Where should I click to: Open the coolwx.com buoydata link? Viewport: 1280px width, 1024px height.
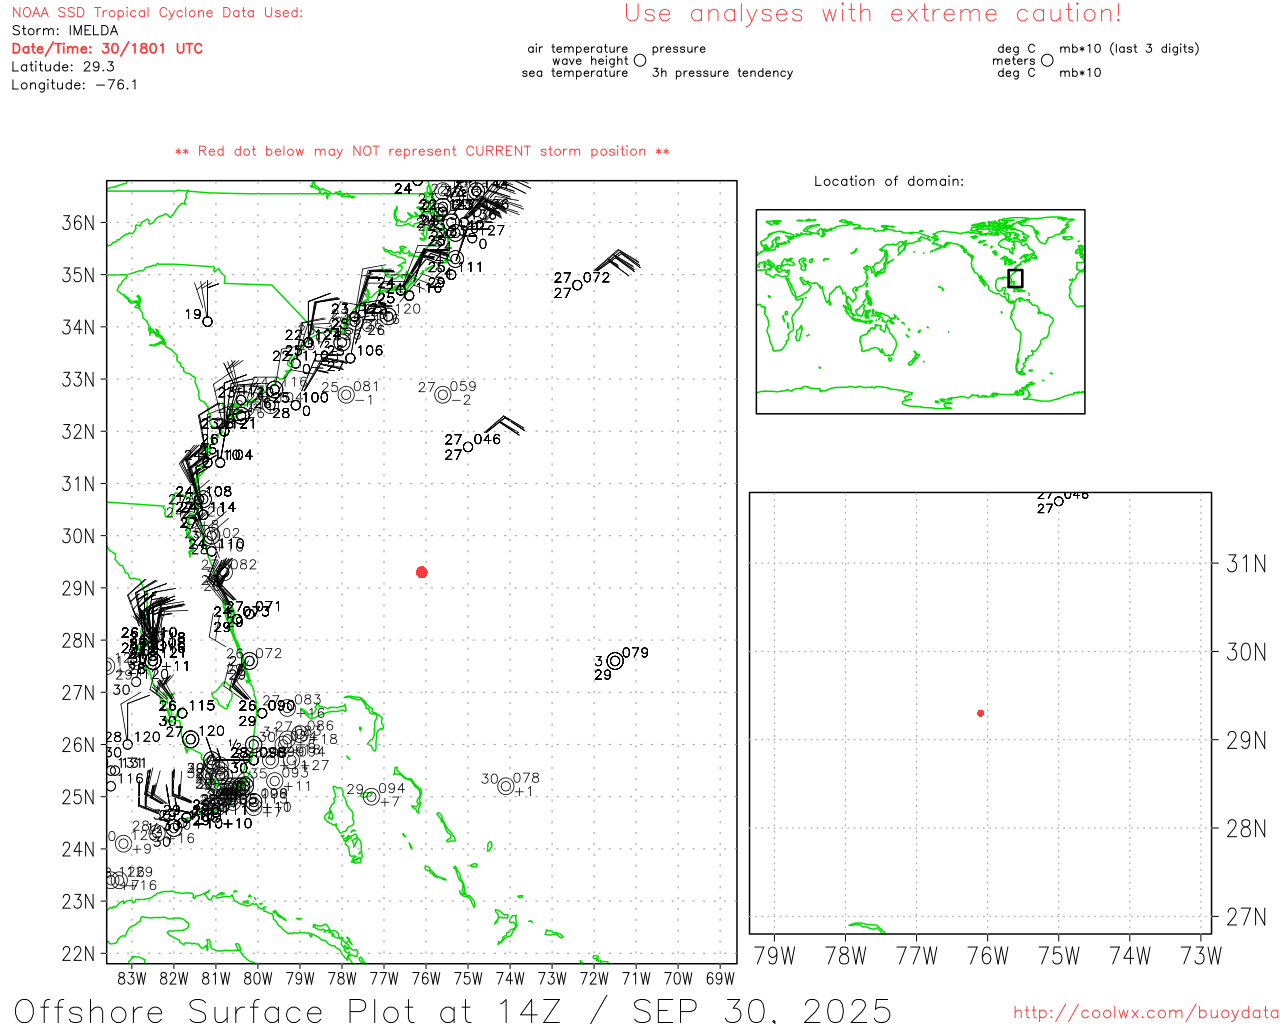click(1146, 1013)
